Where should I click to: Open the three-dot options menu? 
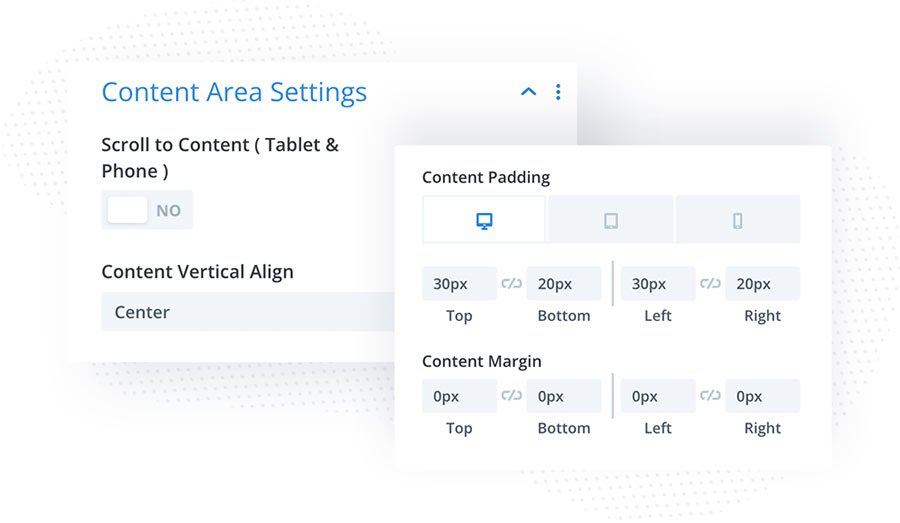pyautogui.click(x=558, y=92)
